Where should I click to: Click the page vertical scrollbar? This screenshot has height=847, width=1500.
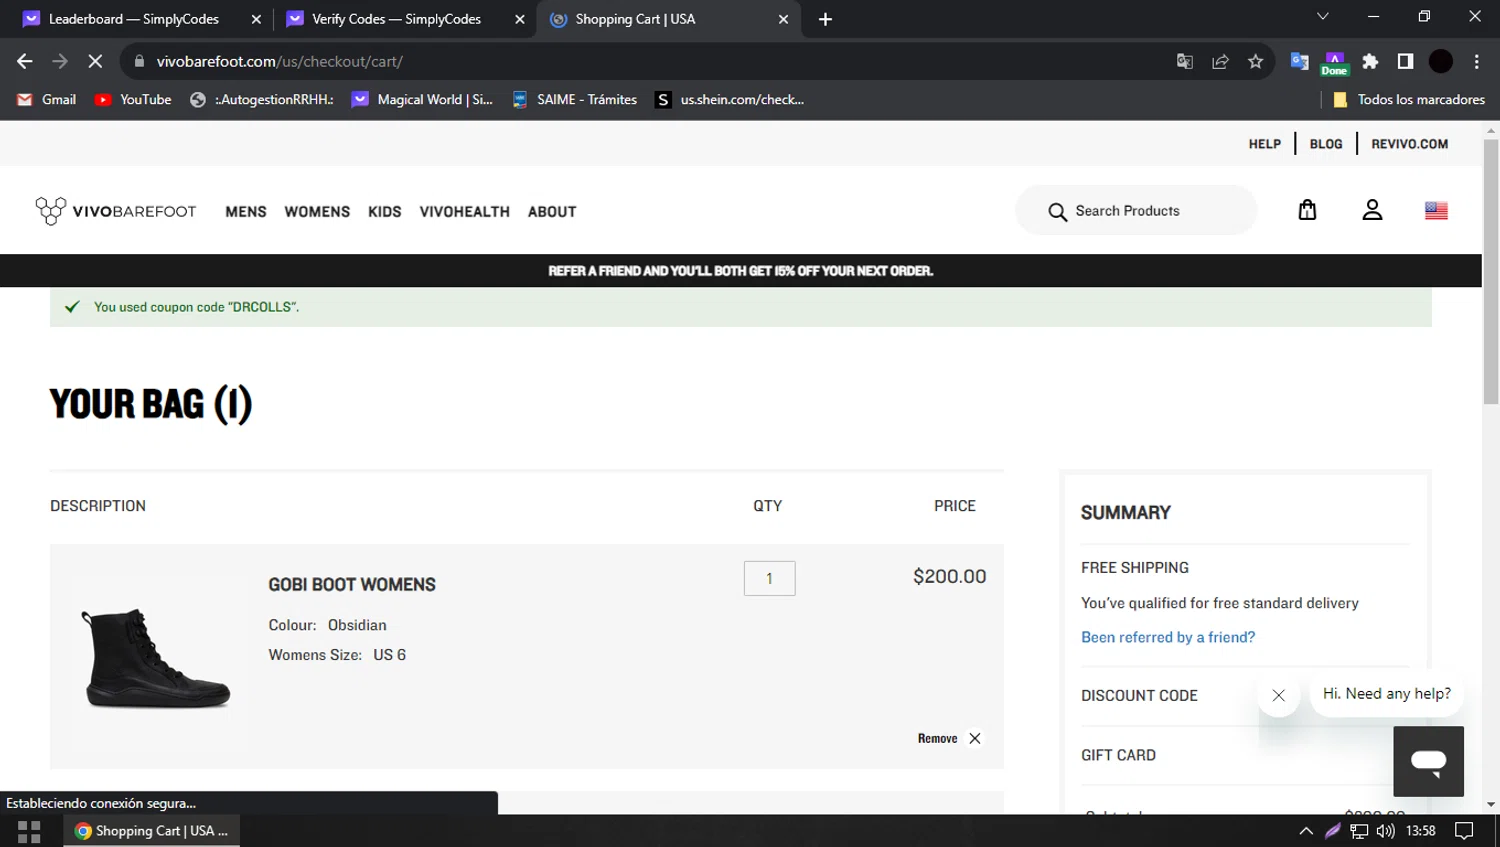pyautogui.click(x=1491, y=270)
